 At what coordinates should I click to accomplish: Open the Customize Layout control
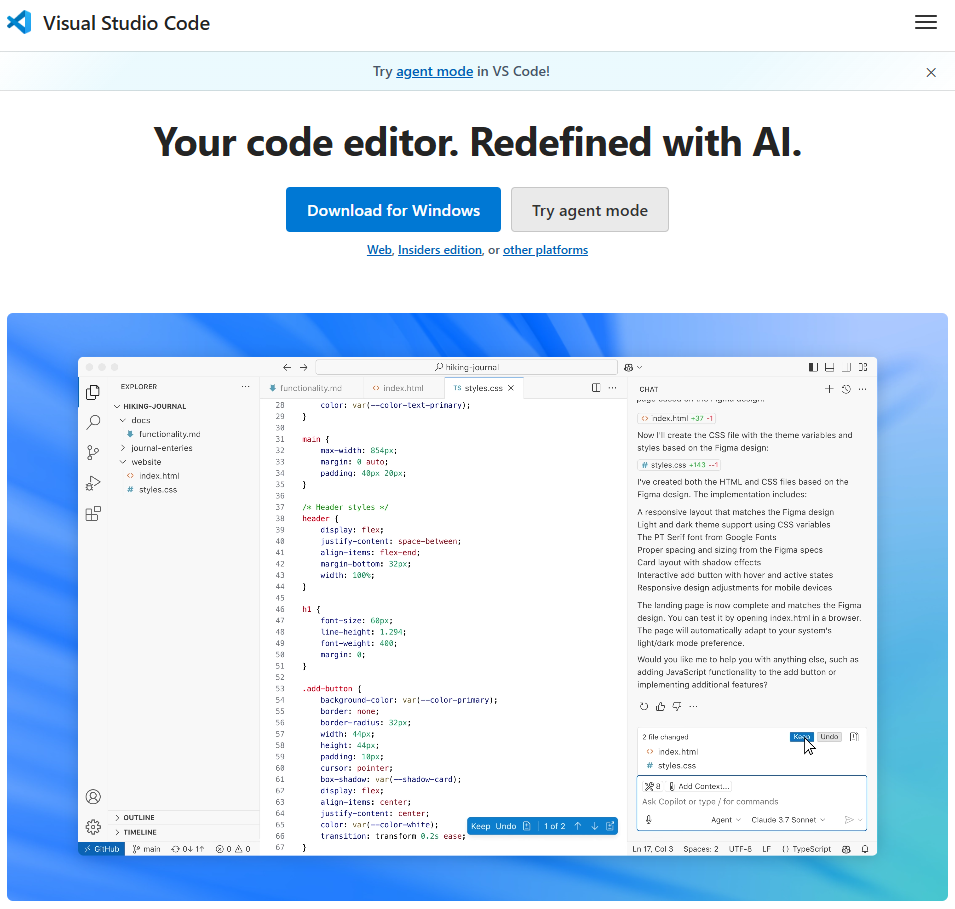(x=863, y=367)
